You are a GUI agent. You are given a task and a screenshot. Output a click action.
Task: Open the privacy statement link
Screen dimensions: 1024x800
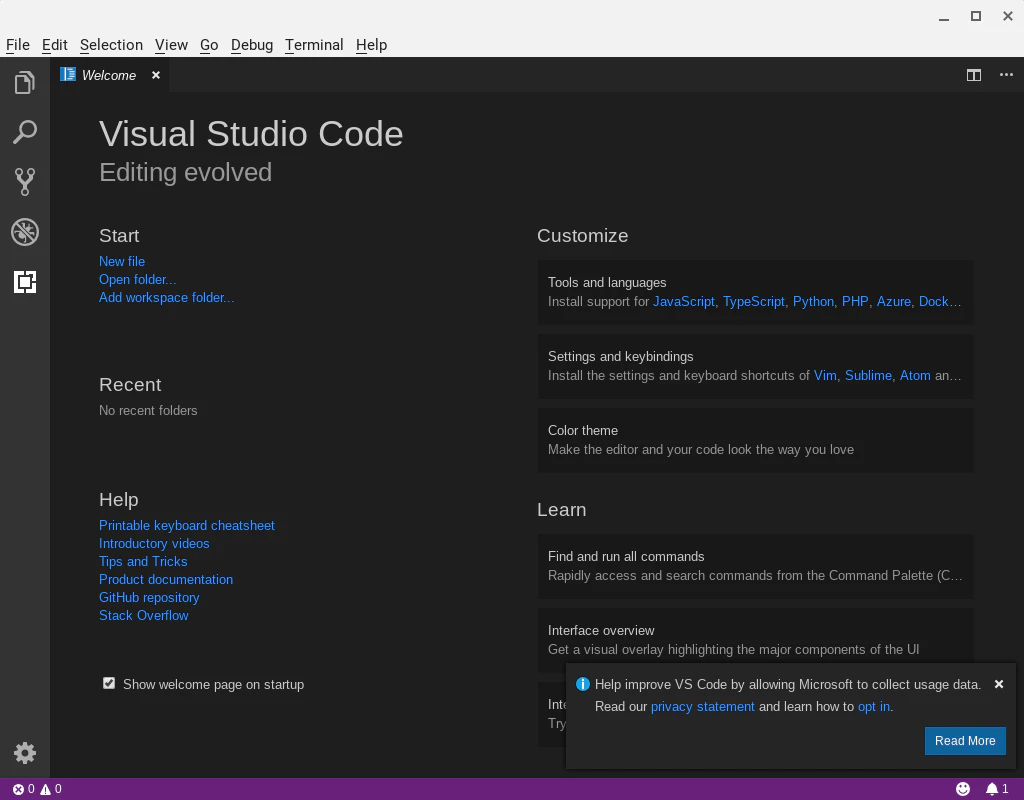point(703,707)
